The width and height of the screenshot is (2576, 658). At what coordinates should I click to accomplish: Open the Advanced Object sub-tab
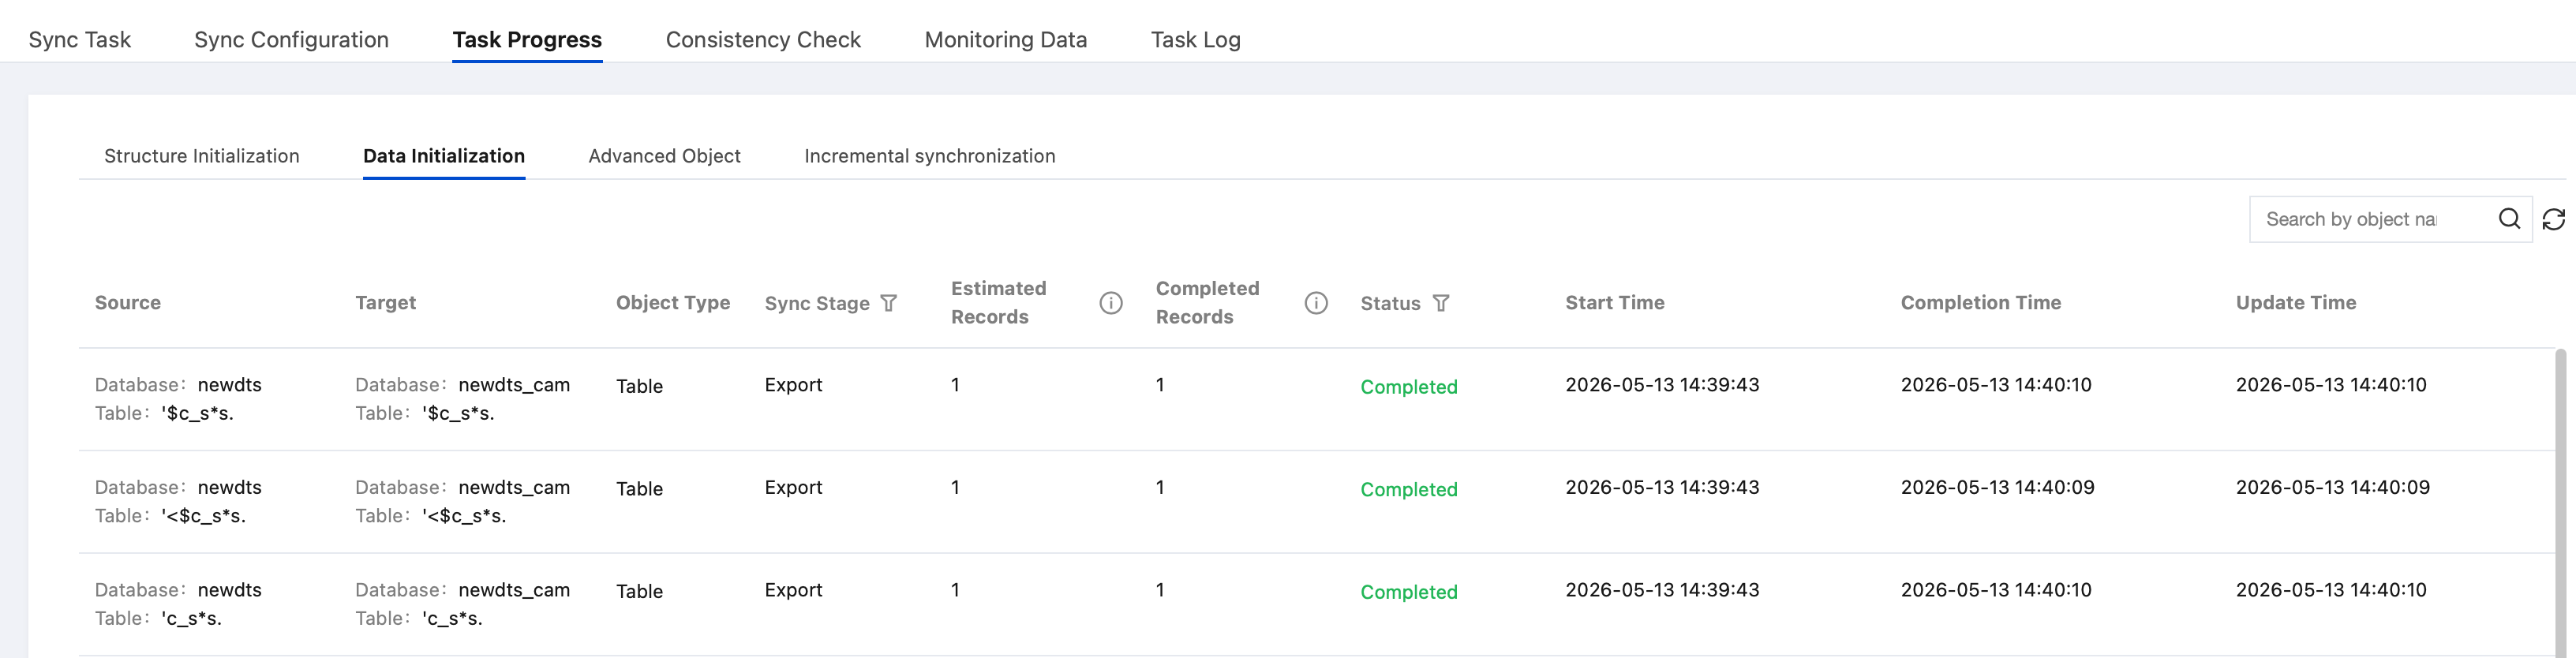click(x=664, y=156)
